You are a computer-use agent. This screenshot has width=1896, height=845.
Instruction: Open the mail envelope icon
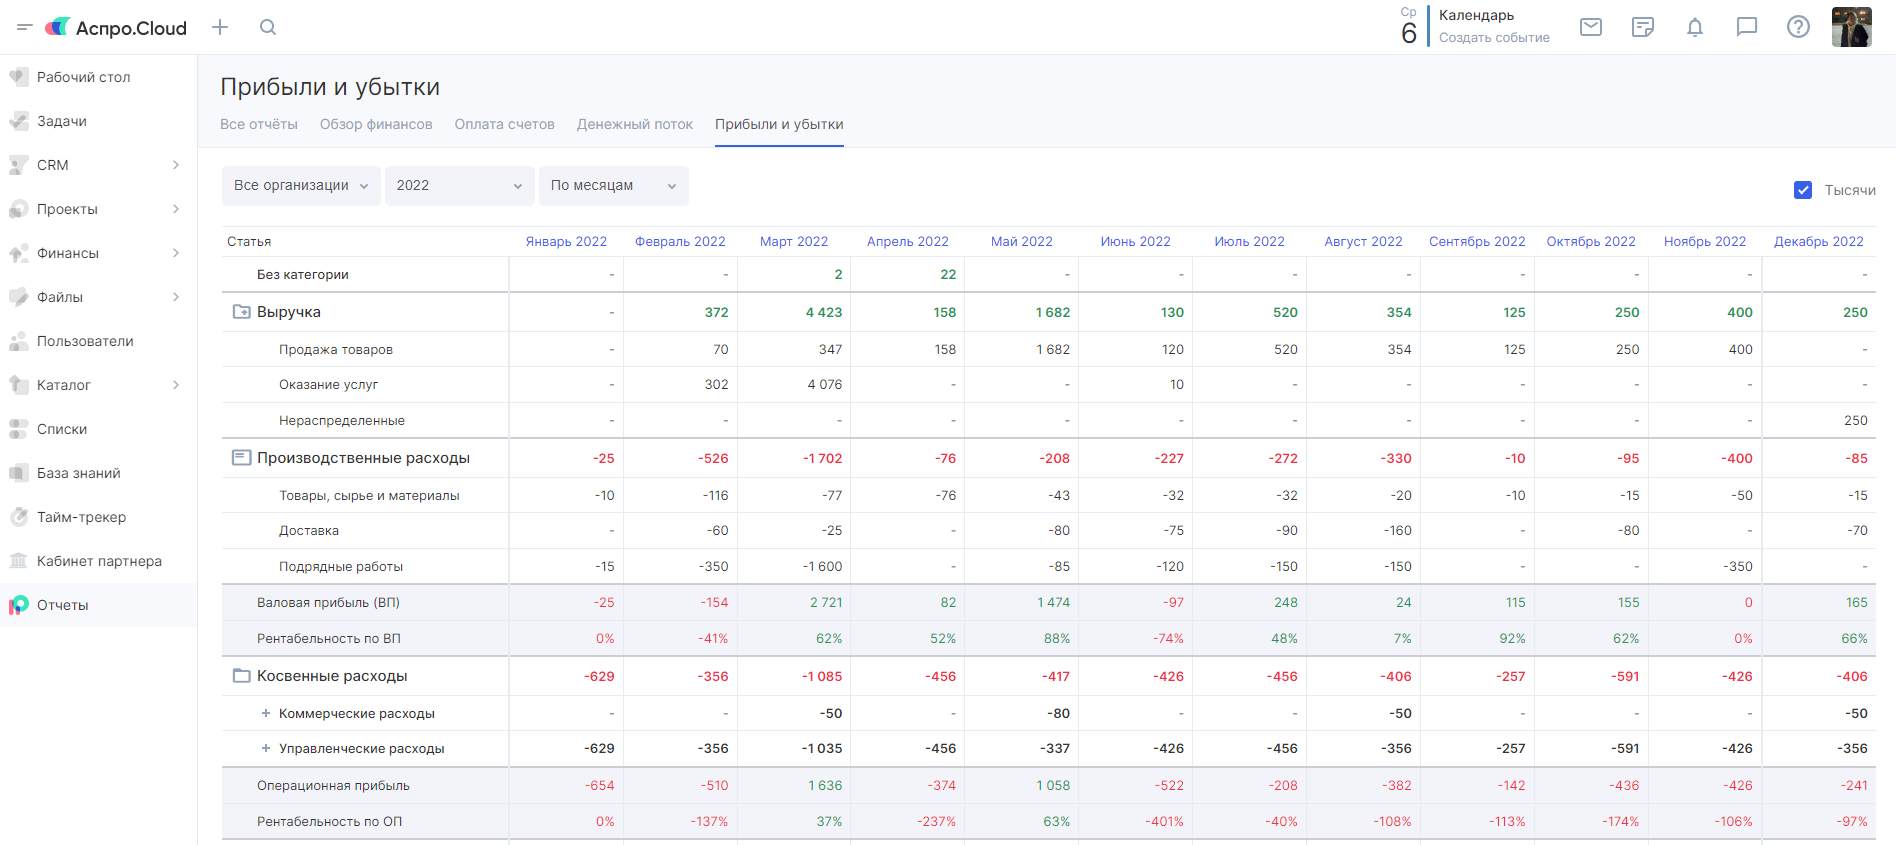tap(1591, 27)
